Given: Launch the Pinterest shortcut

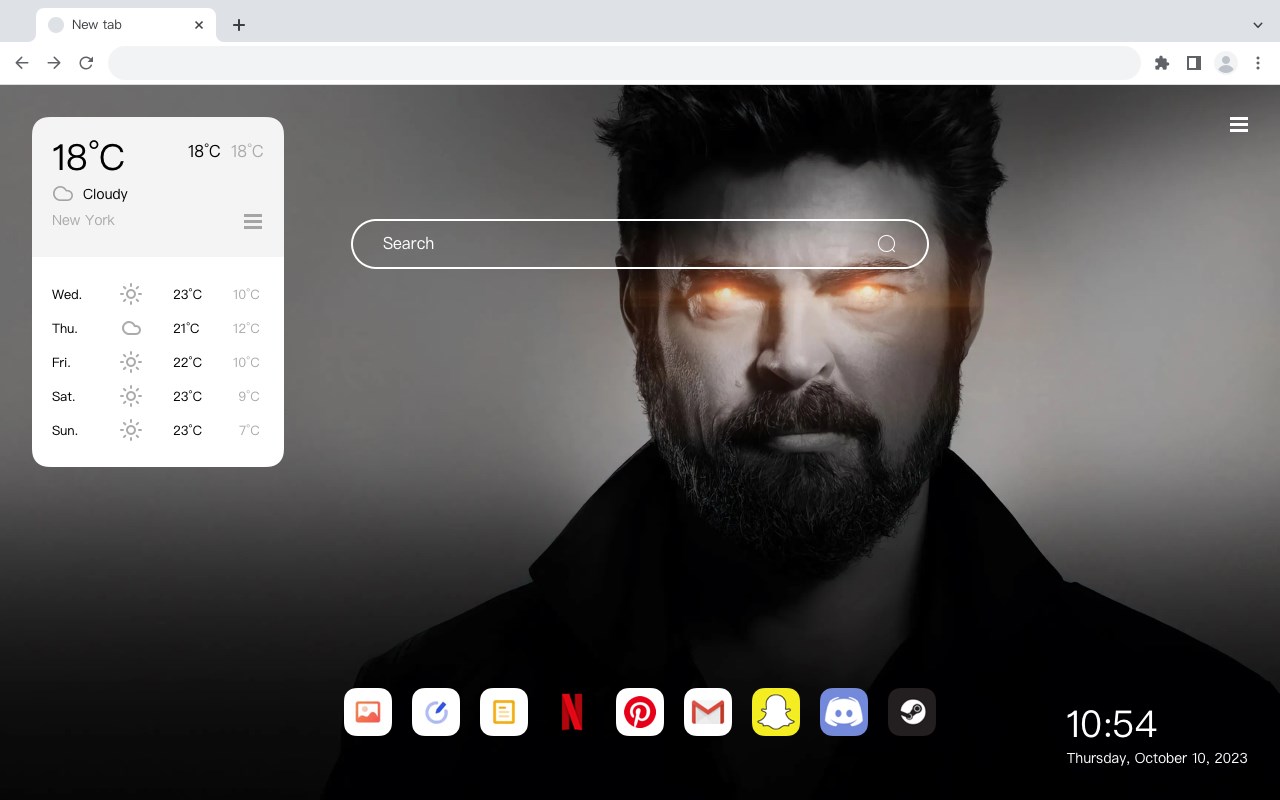Looking at the screenshot, I should (640, 712).
